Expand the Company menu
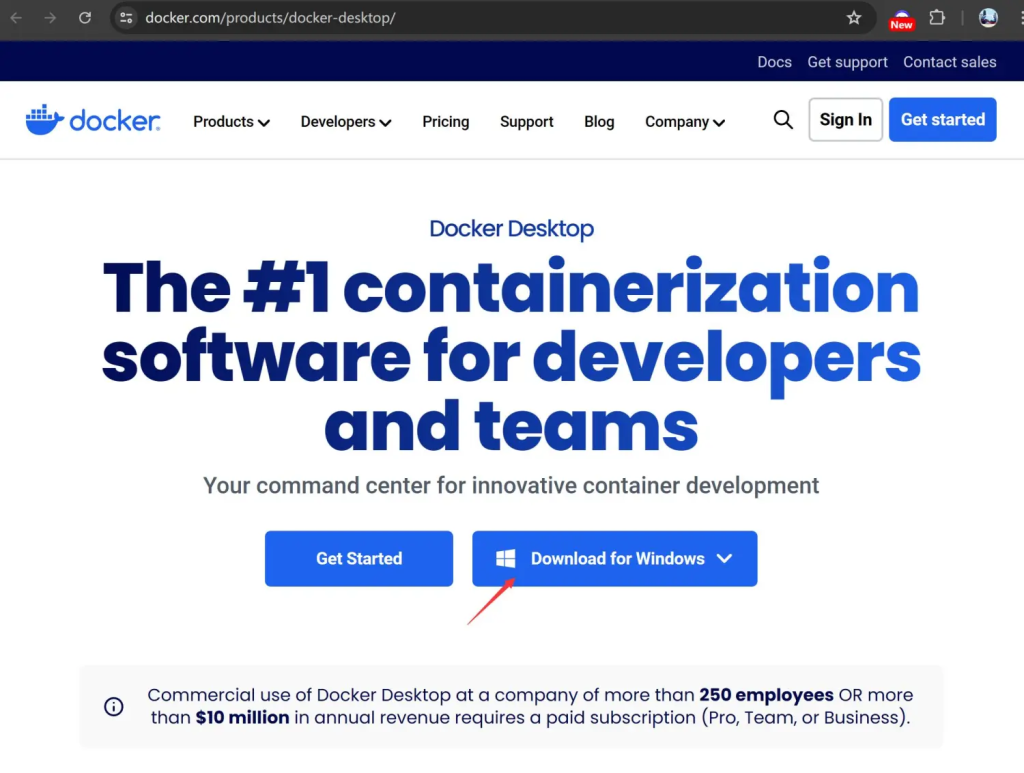 685,121
